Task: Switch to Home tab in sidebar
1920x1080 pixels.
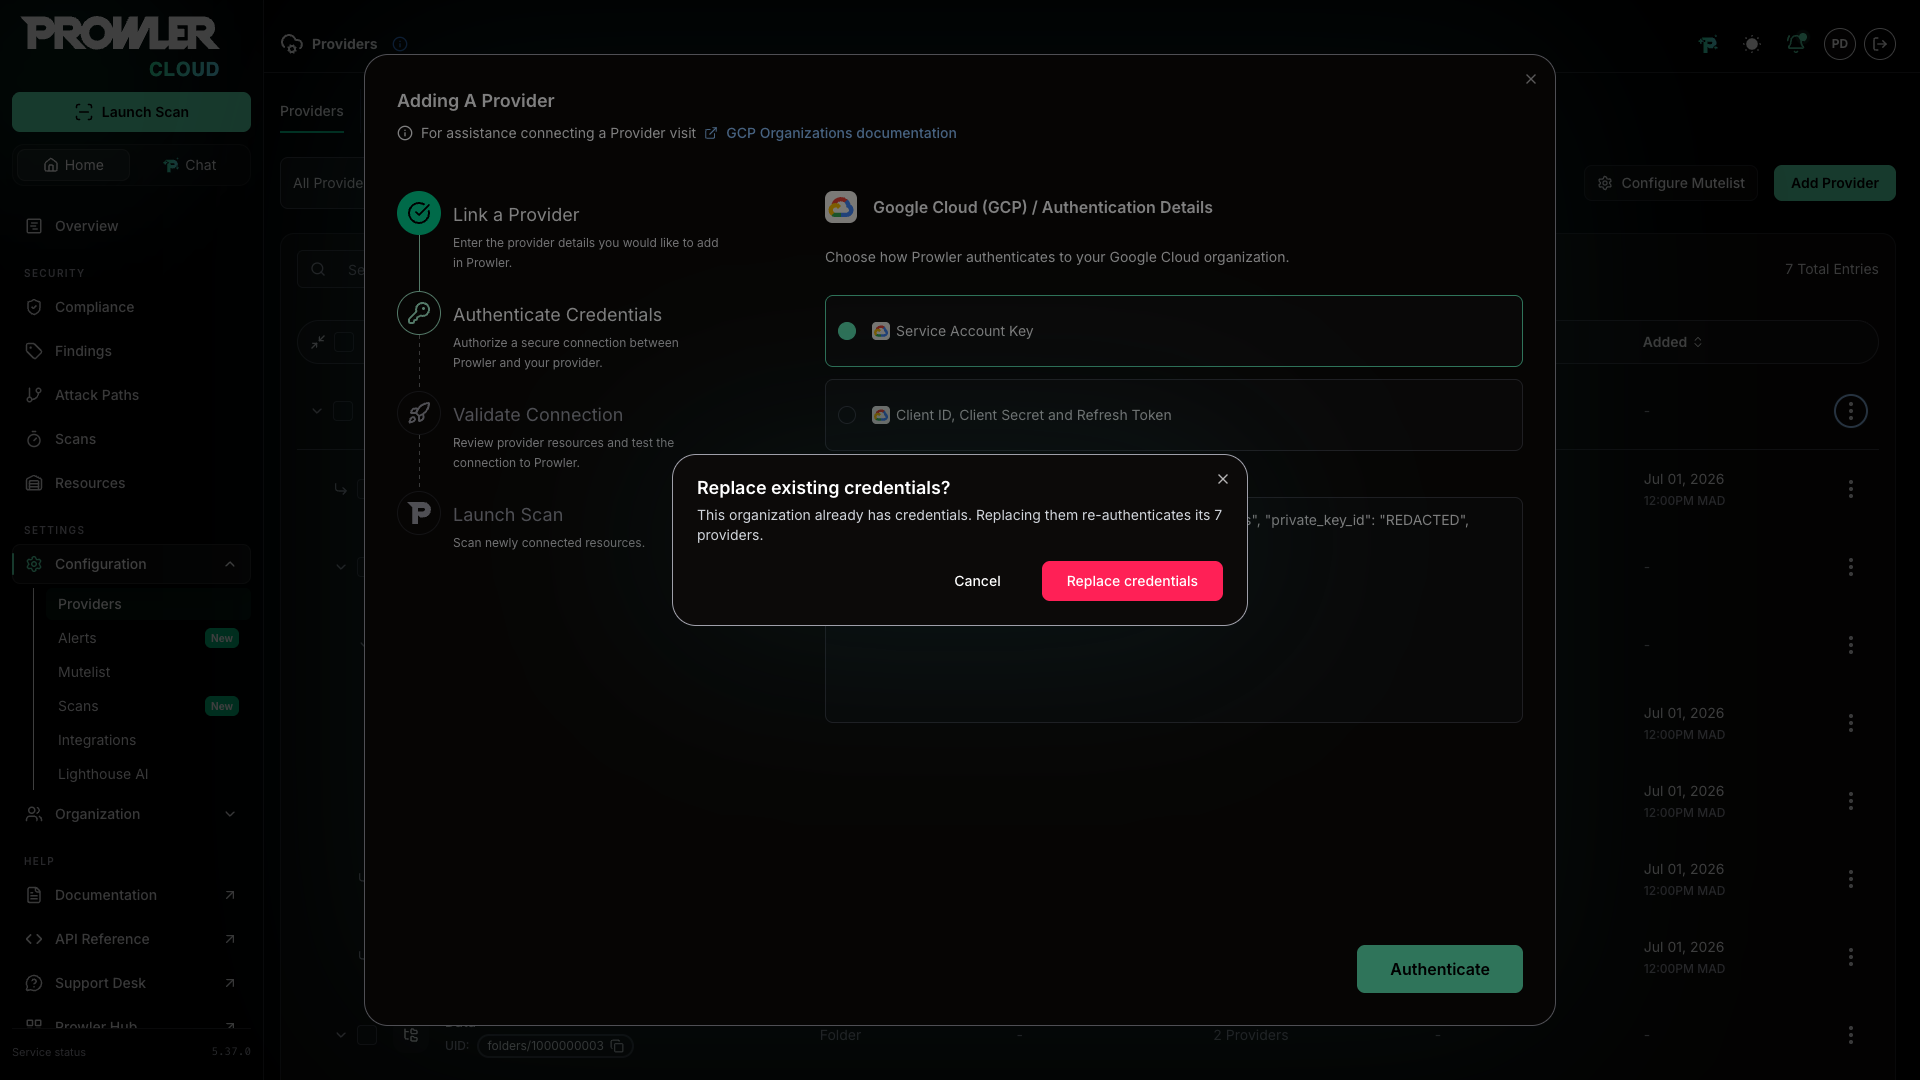Action: click(x=73, y=165)
